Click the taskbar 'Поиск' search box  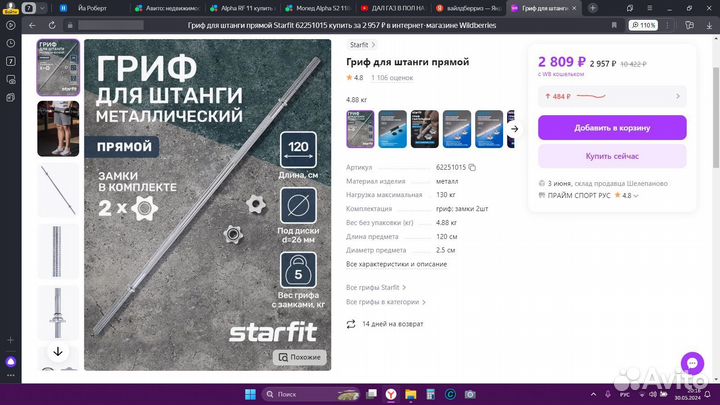311,394
